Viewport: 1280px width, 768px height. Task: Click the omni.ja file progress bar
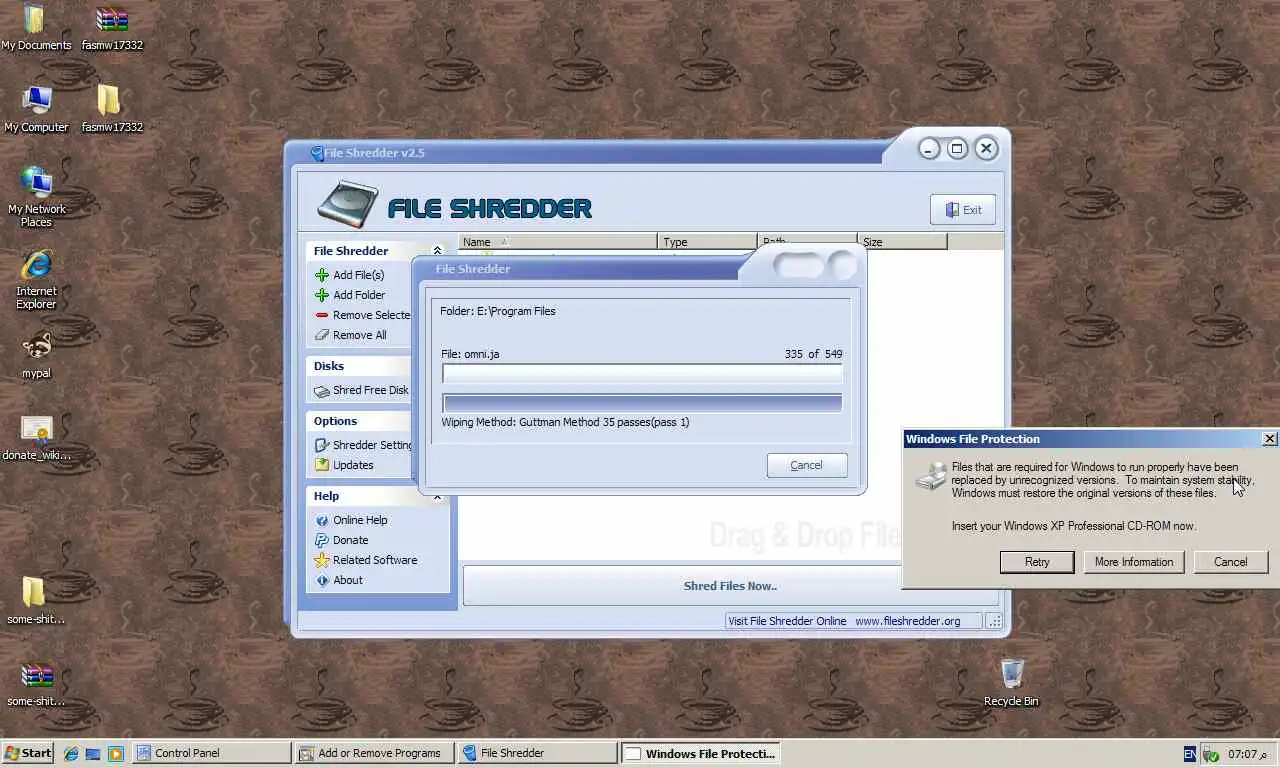(x=642, y=373)
